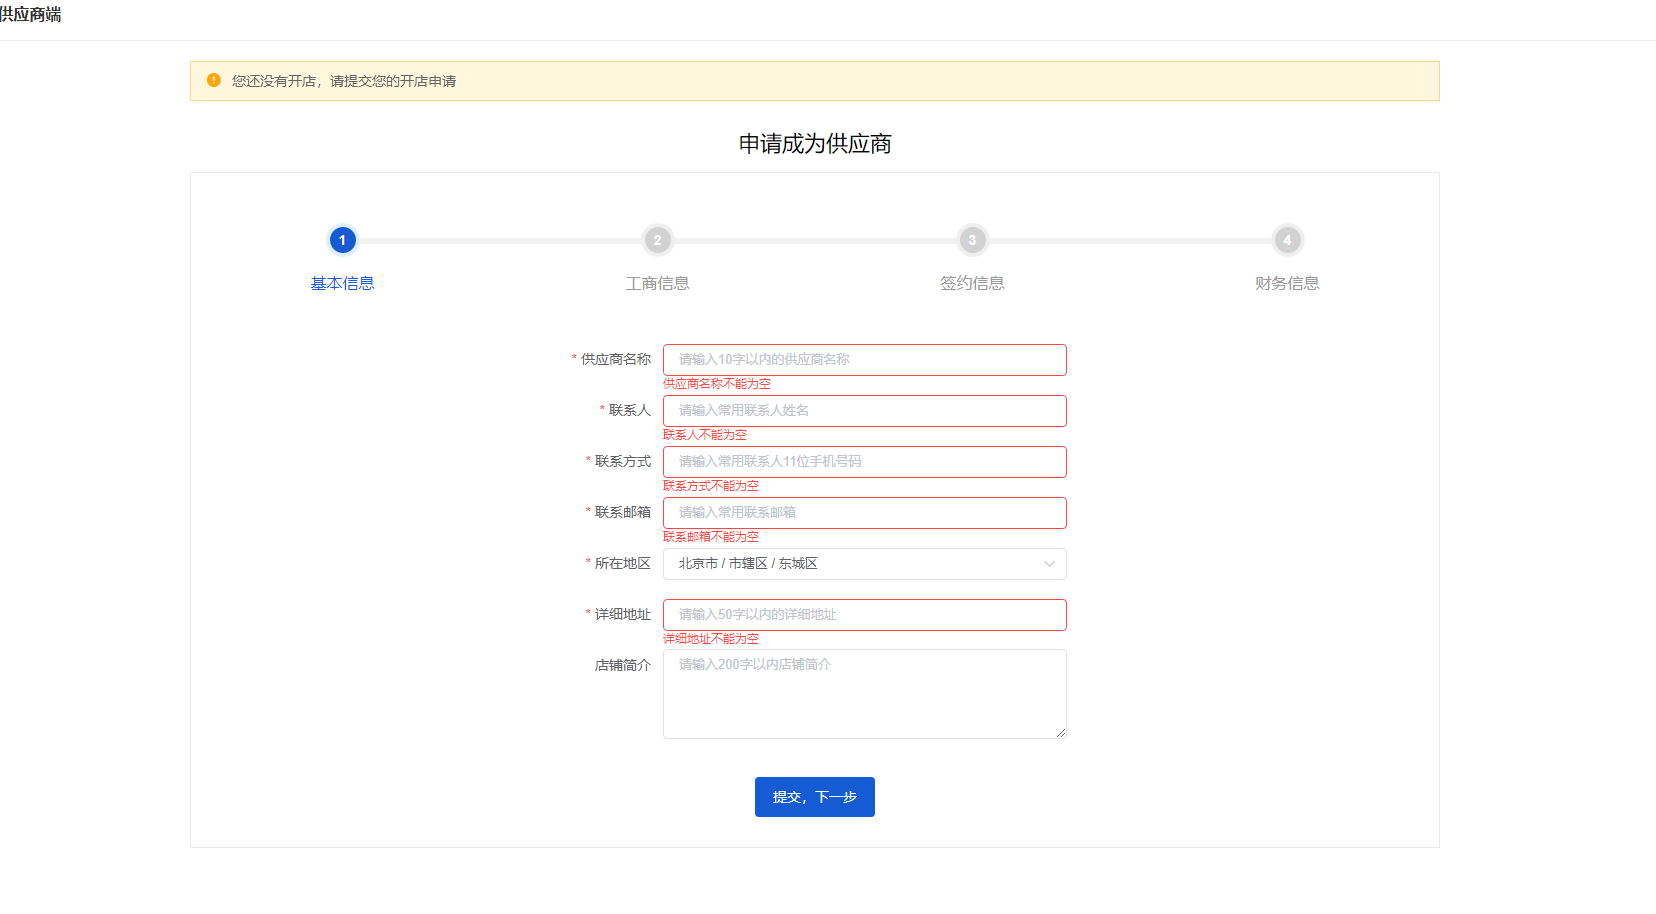Screen dimensions: 1656x914
Task: Submit with 提交，下一步 button
Action: click(x=815, y=797)
